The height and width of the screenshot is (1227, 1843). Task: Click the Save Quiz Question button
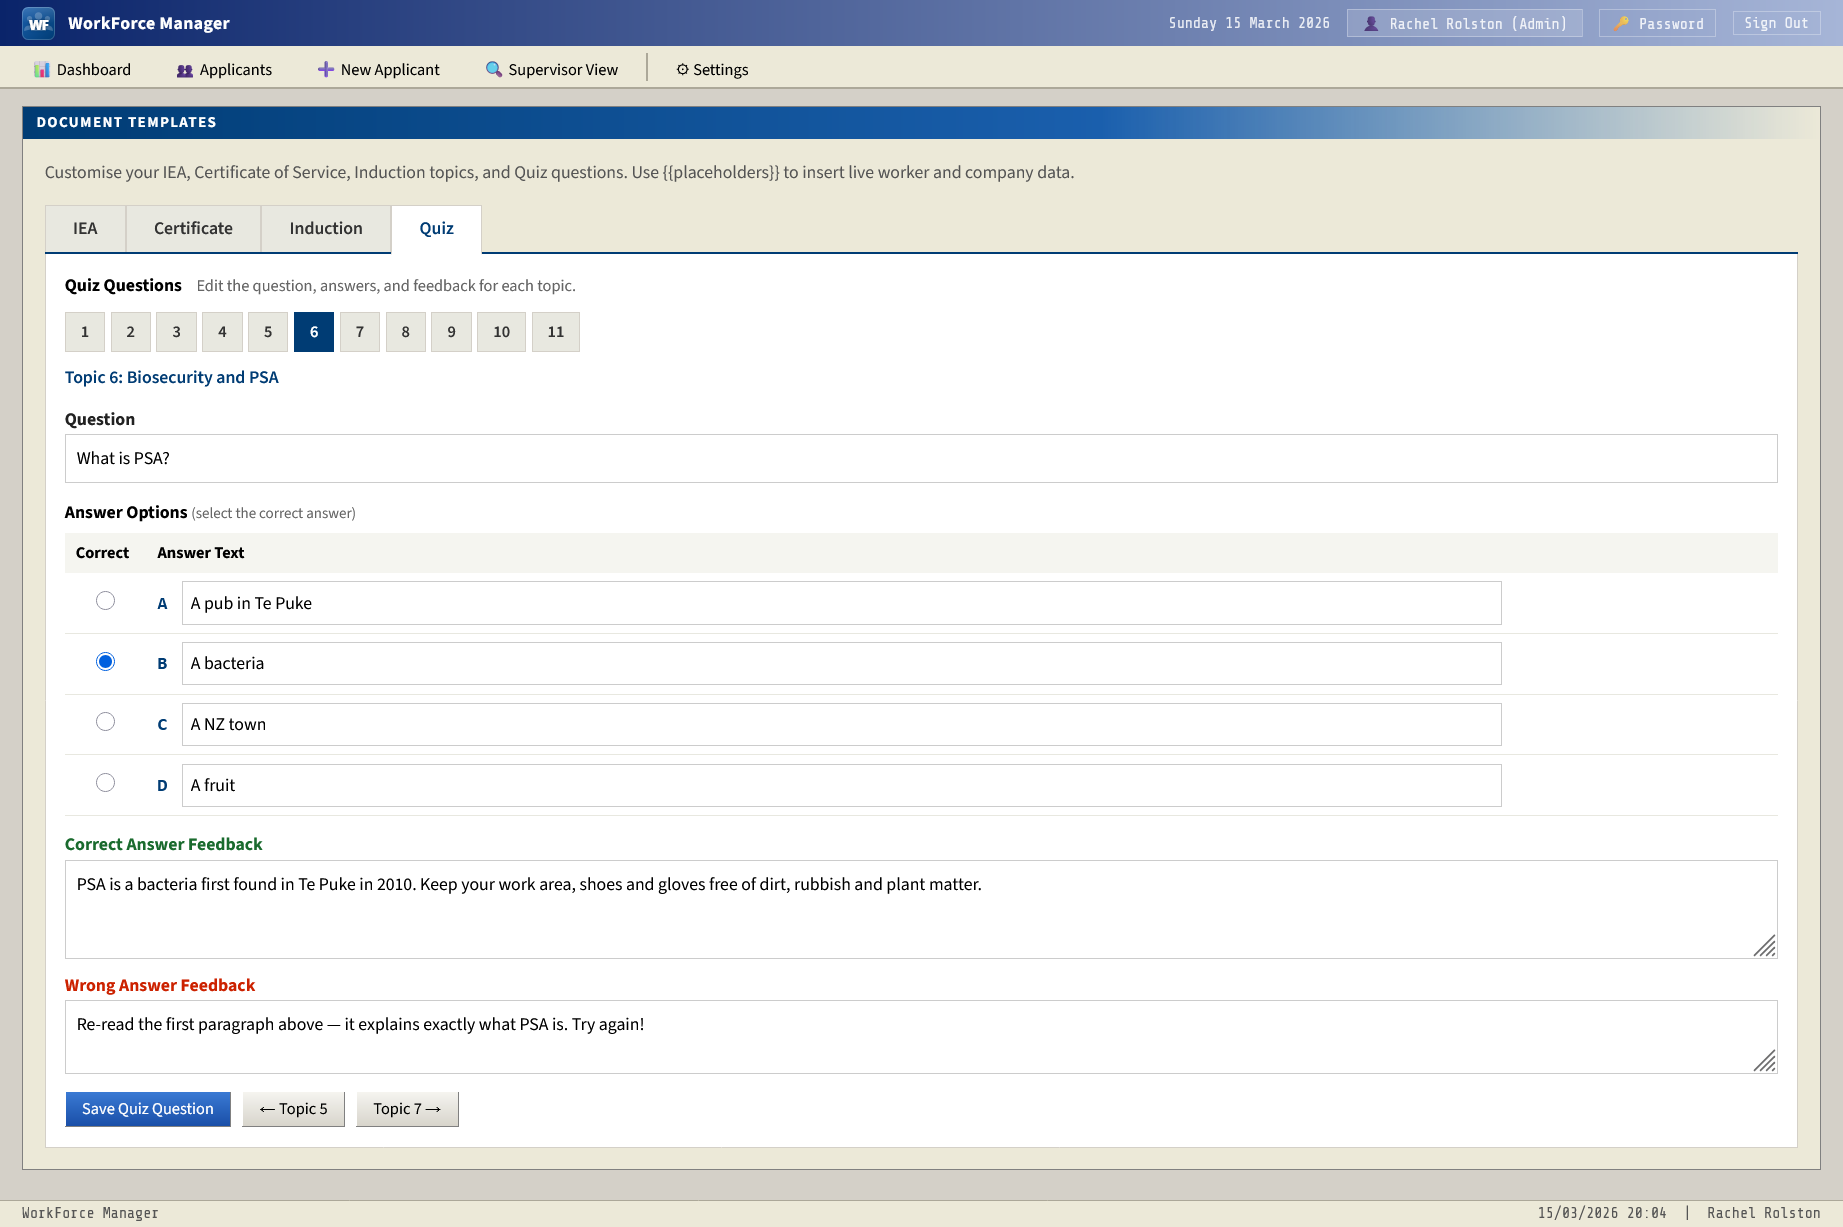147,1108
